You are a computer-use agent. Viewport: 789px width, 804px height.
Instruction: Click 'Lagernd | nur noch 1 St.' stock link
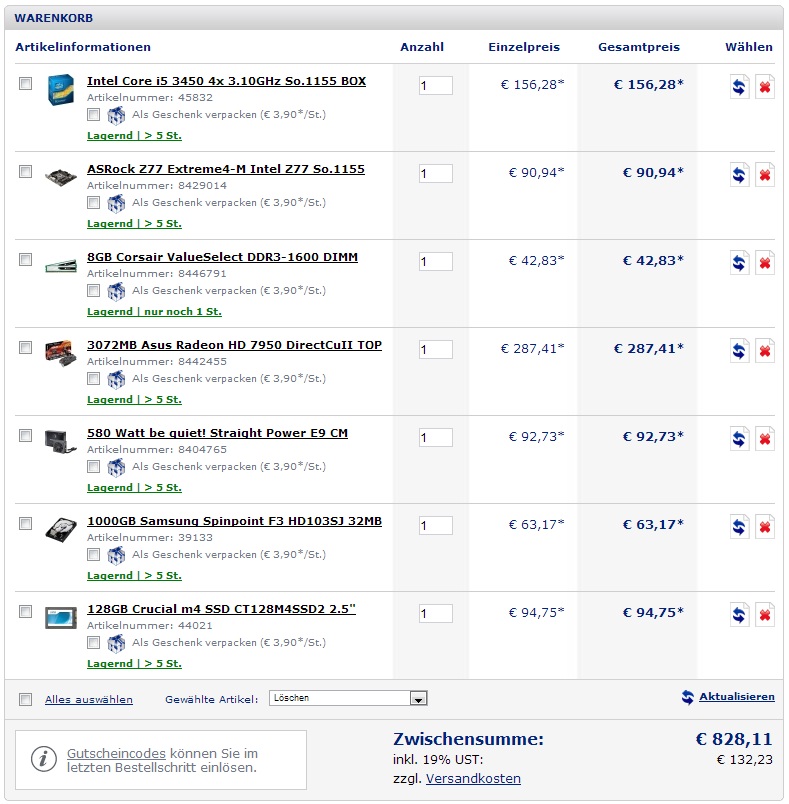coord(154,312)
